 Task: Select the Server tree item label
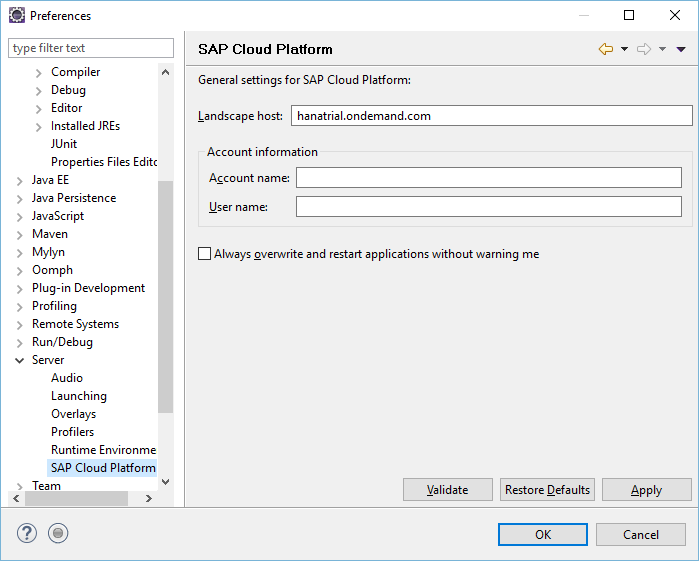pos(48,360)
